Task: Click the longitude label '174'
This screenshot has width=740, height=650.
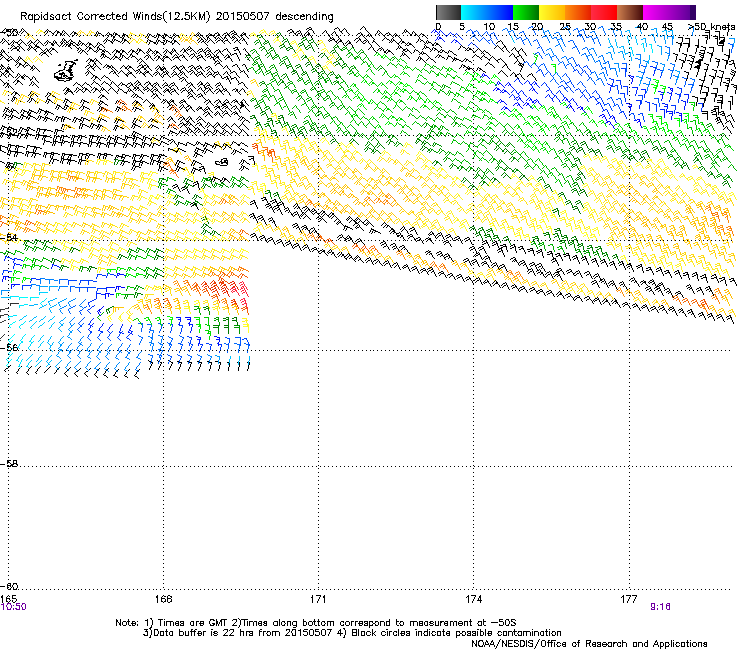Action: tap(473, 599)
